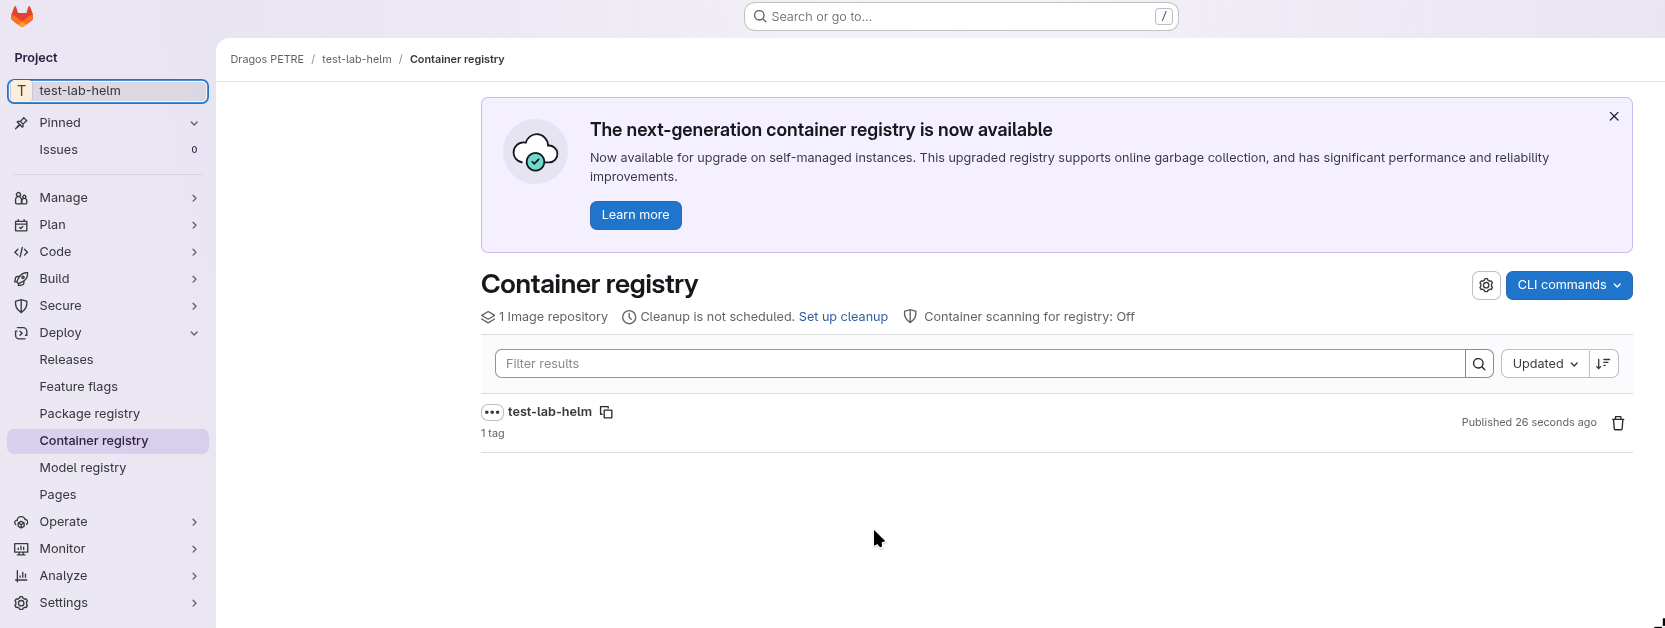Open the CLI commands dropdown
Screen dimensions: 1665x628
point(1569,285)
